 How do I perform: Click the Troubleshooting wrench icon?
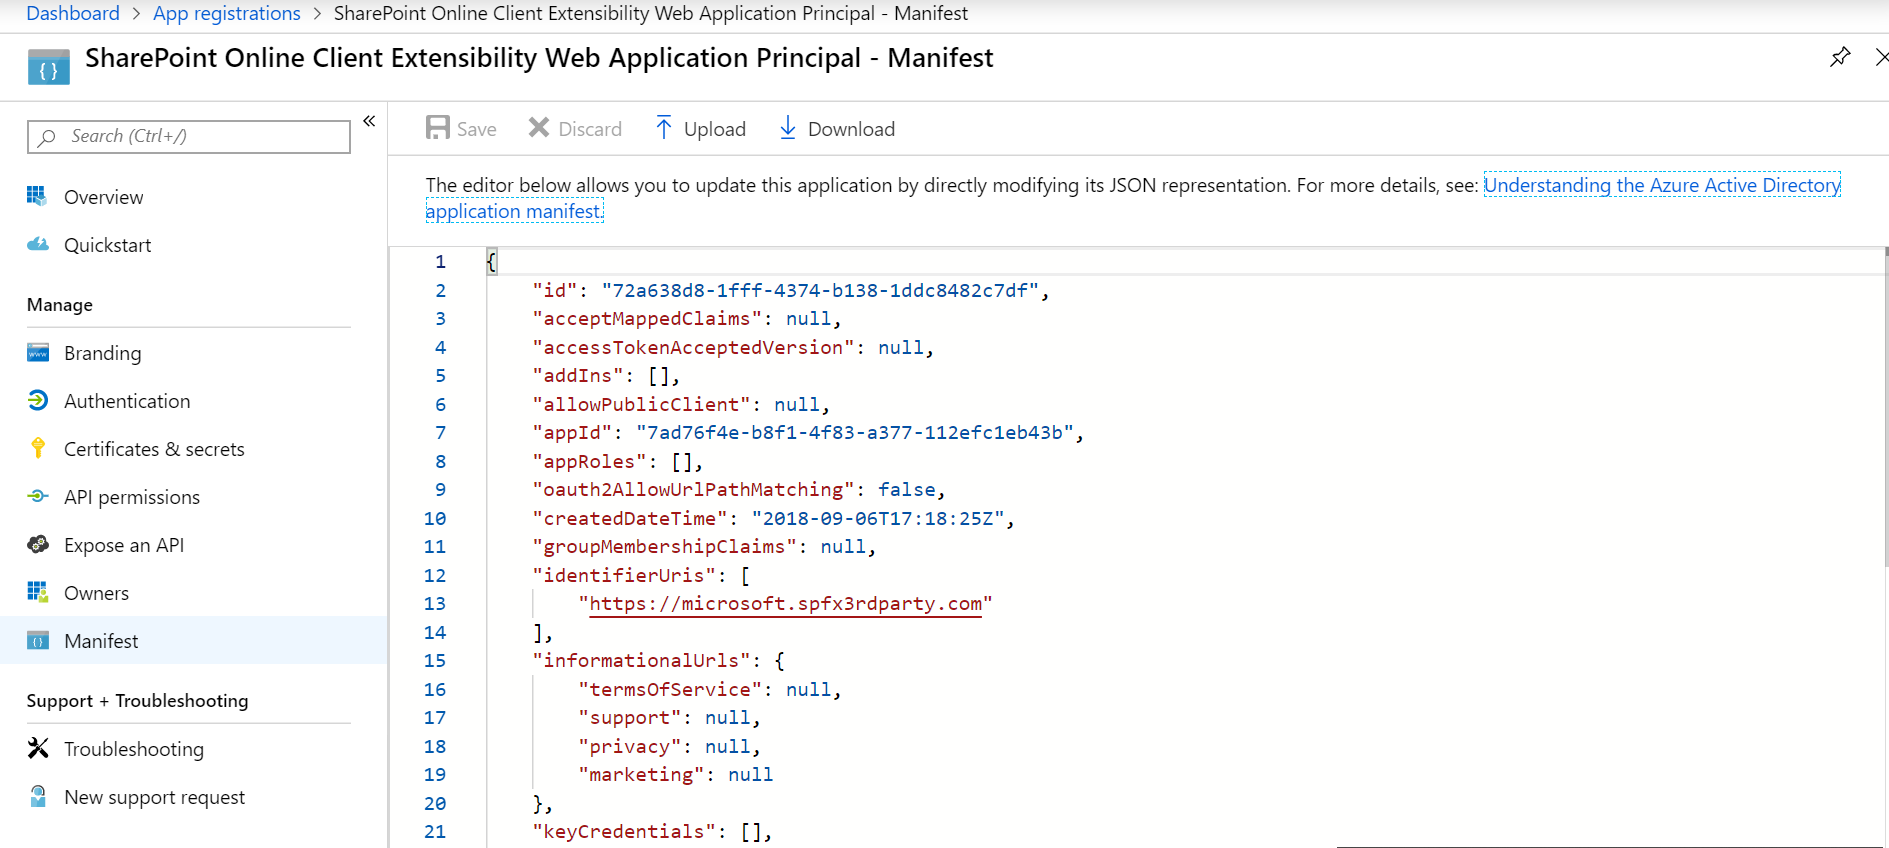38,748
